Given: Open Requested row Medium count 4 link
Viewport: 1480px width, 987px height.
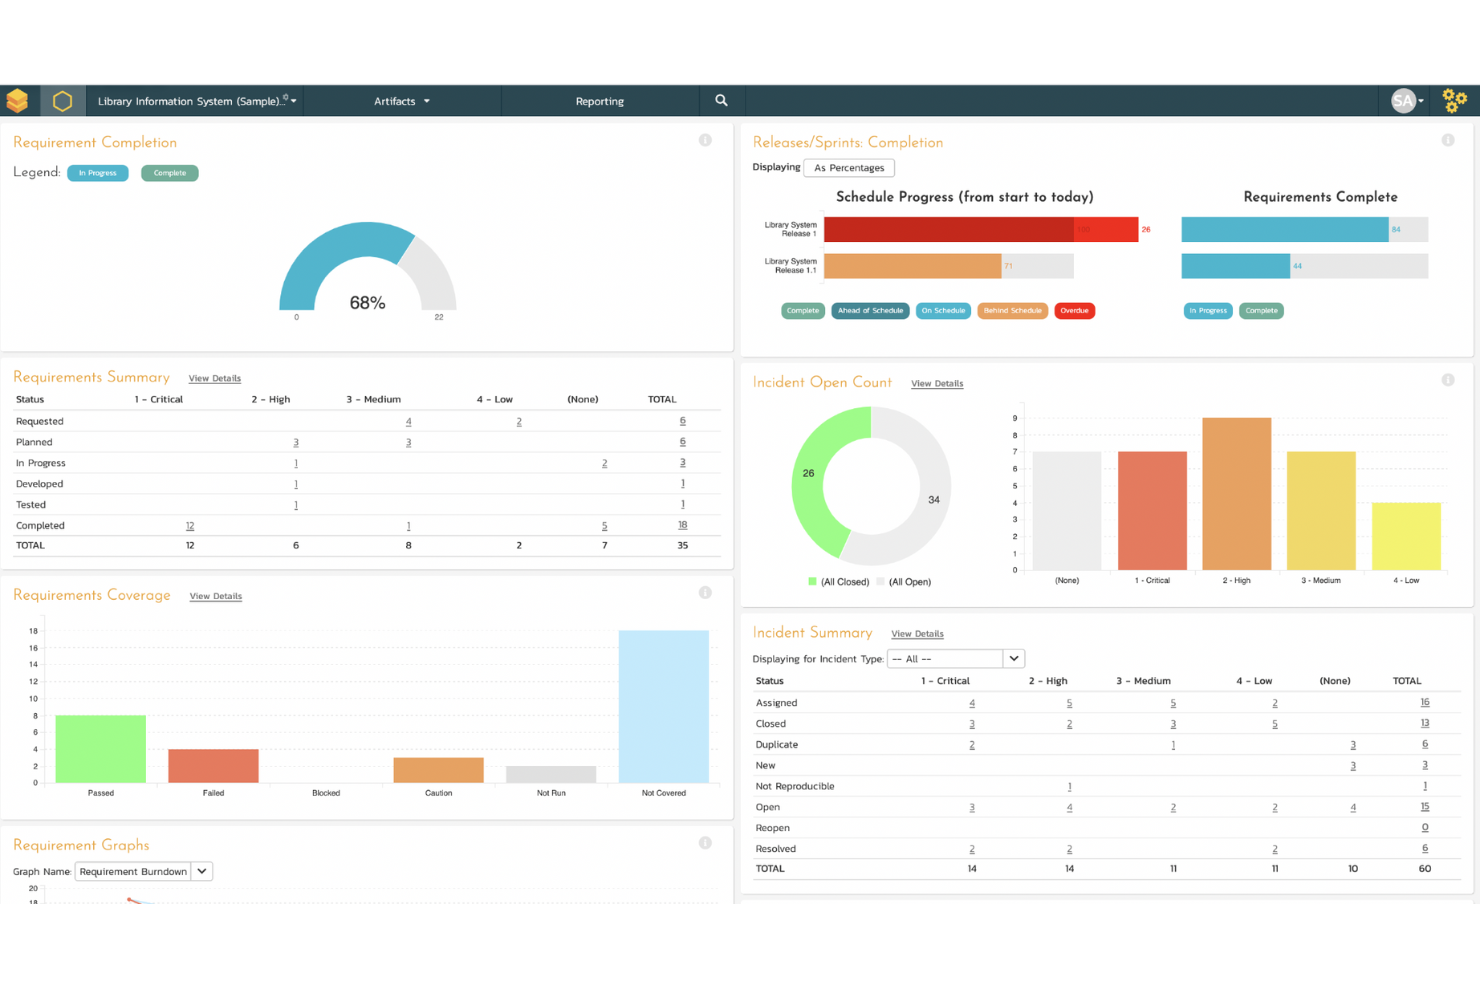Looking at the screenshot, I should 408,422.
